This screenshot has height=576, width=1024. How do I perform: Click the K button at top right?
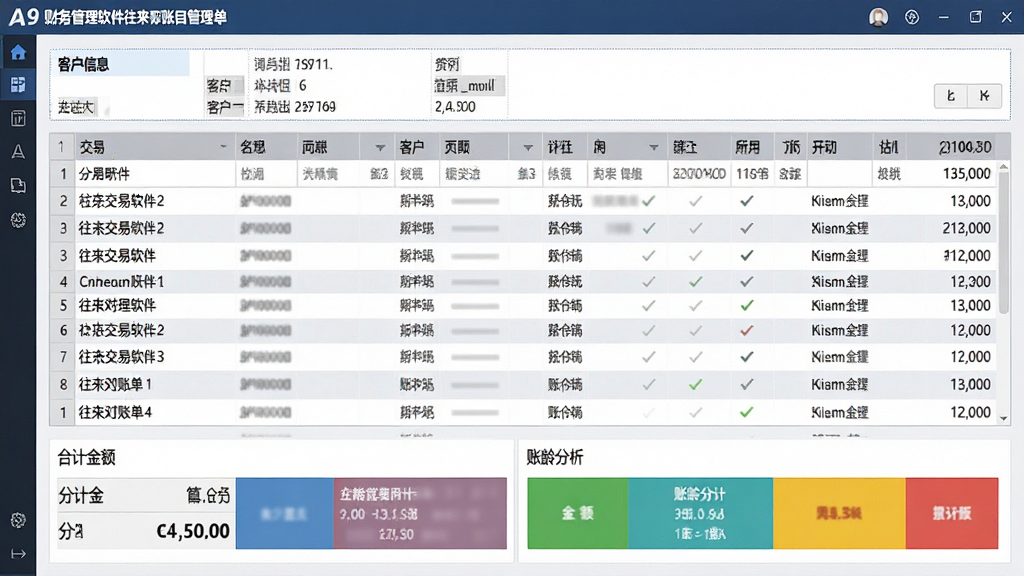tap(985, 96)
